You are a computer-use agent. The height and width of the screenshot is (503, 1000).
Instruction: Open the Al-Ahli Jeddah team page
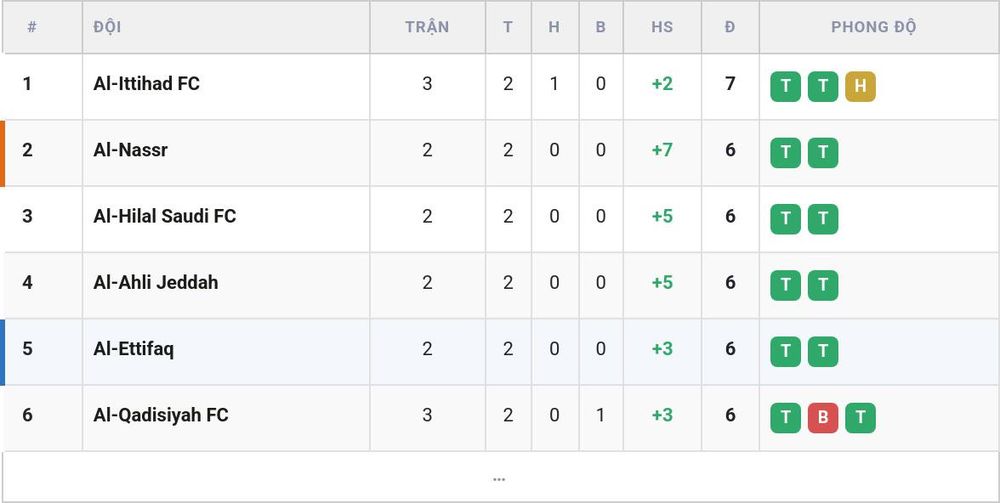tap(156, 282)
